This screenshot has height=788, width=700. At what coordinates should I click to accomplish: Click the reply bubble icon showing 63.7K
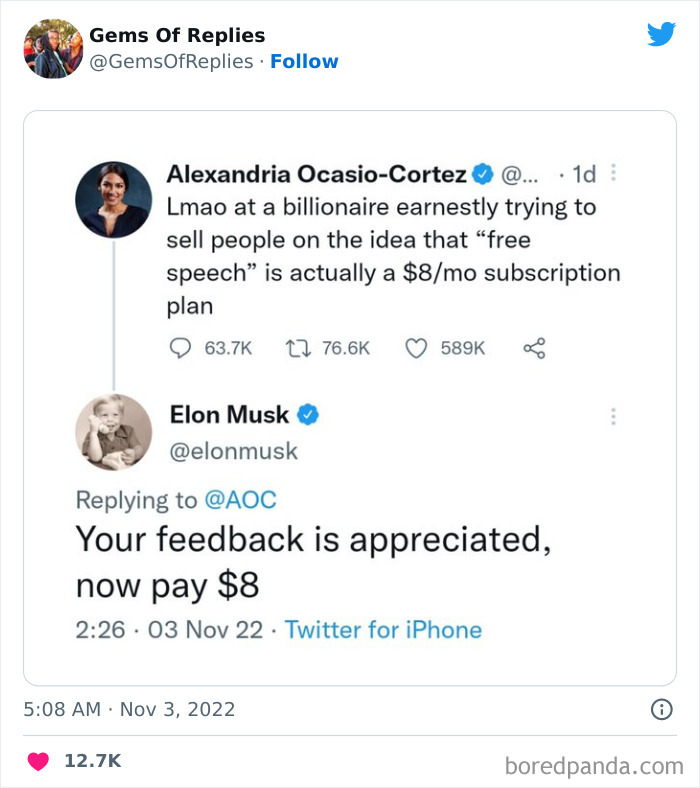tap(182, 348)
